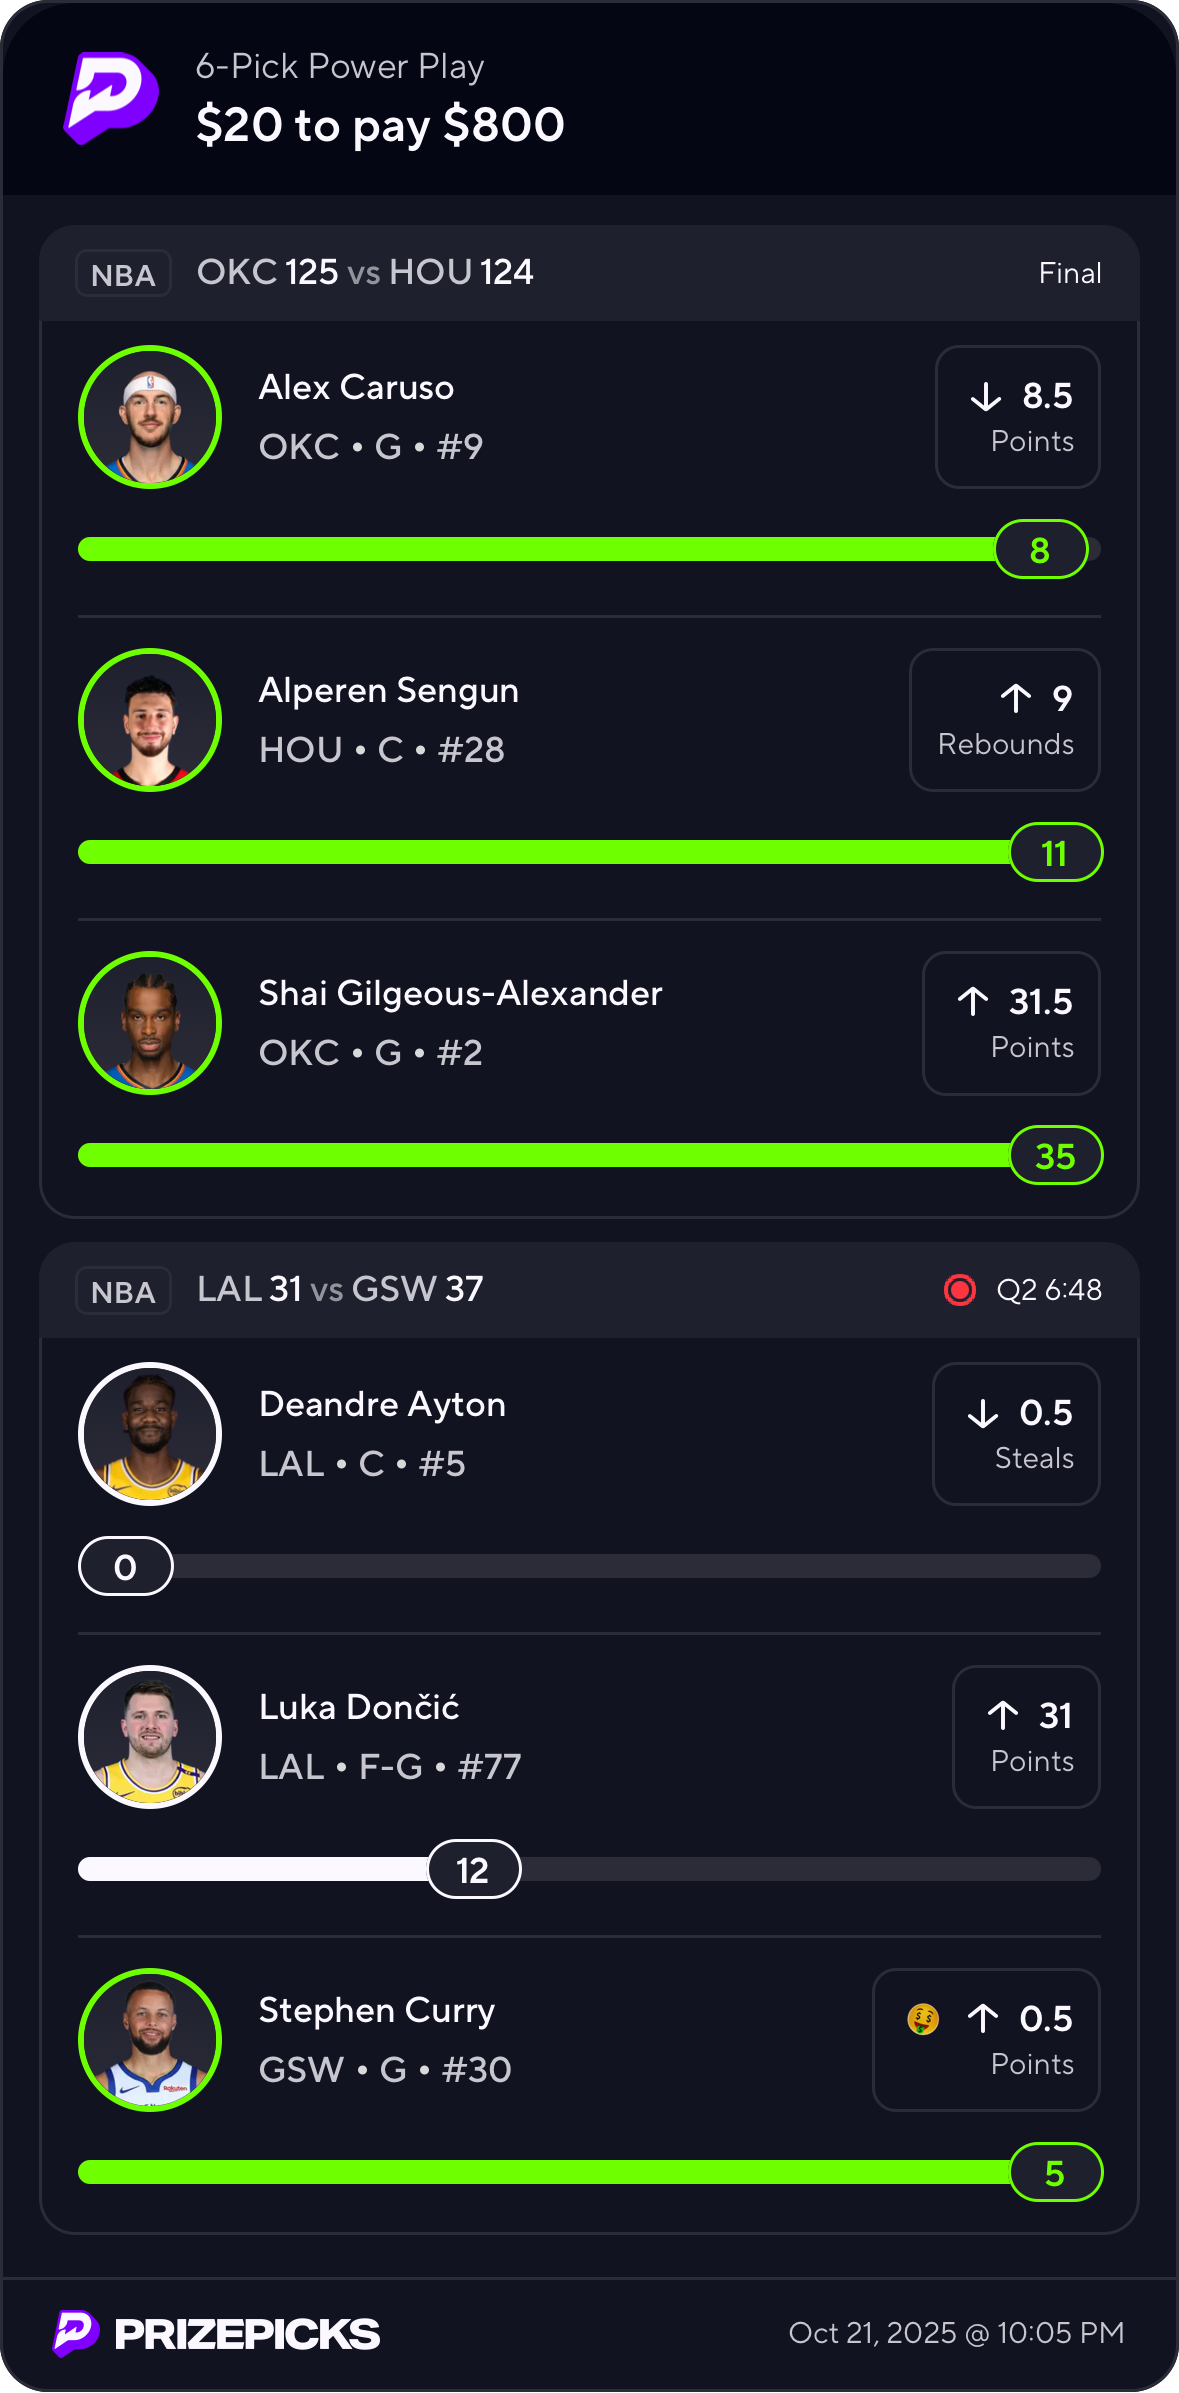The image size is (1179, 2393).
Task: Tap the NBA badge for LAL vs GSW
Action: (123, 1291)
